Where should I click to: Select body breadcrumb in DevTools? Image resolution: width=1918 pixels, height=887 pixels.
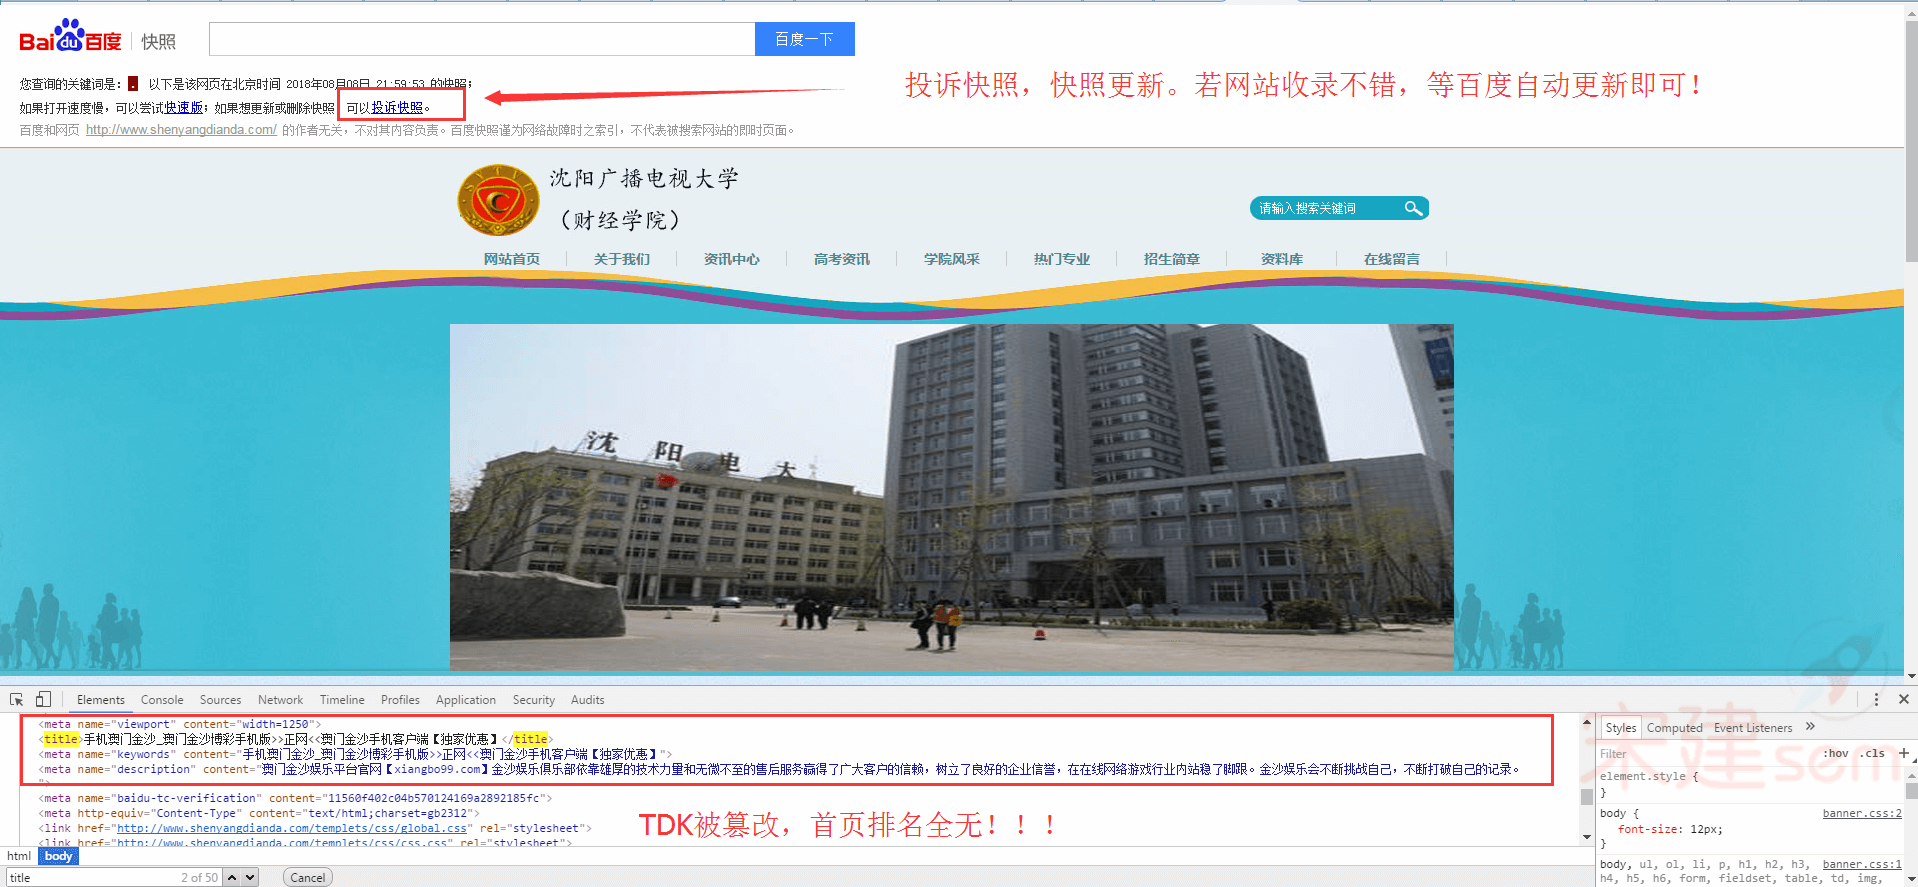click(x=58, y=856)
